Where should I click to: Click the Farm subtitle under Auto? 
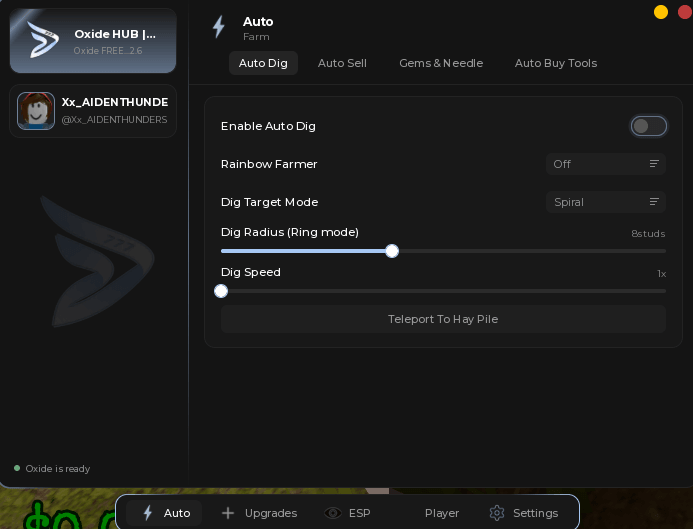256,37
